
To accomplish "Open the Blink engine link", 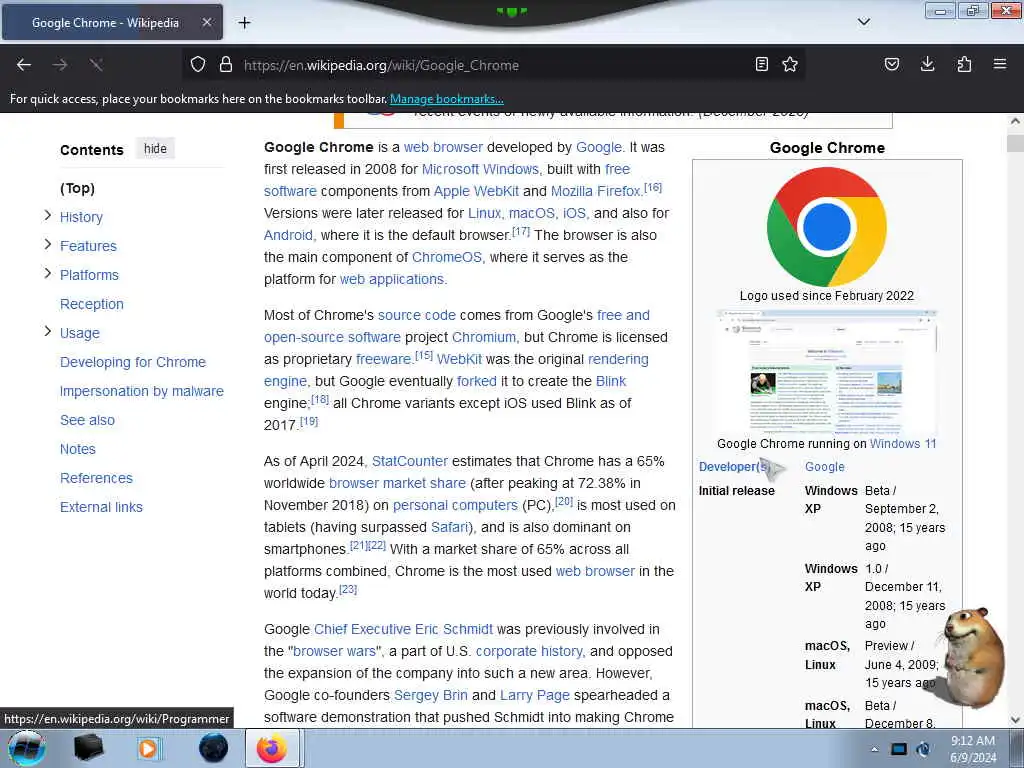I will tap(611, 381).
